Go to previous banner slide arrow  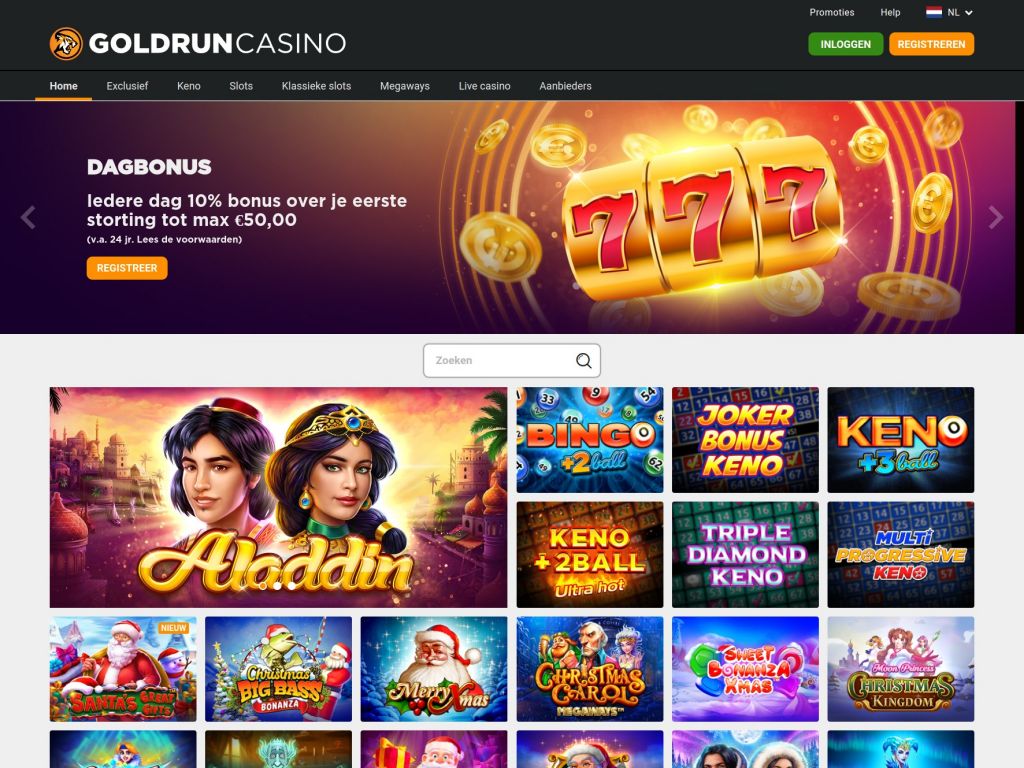(x=28, y=217)
